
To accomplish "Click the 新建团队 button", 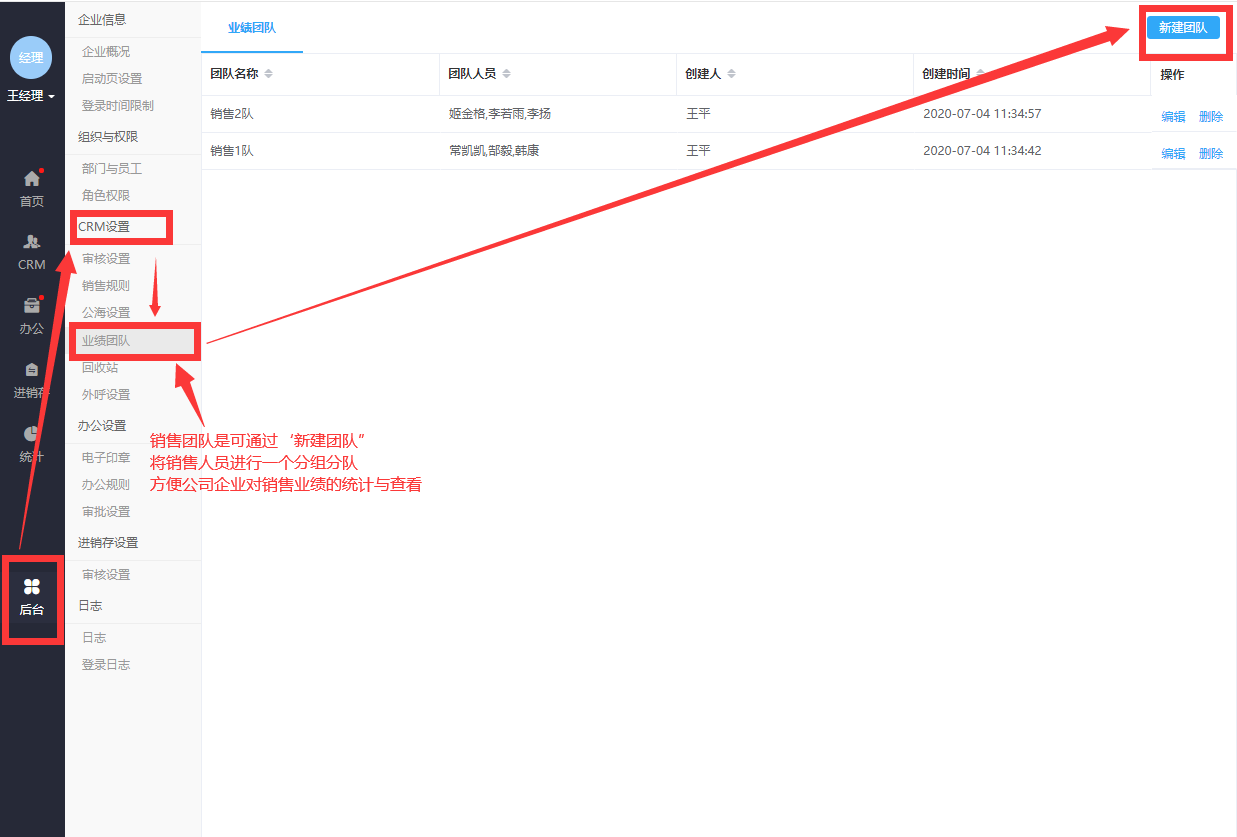I will click(1183, 28).
